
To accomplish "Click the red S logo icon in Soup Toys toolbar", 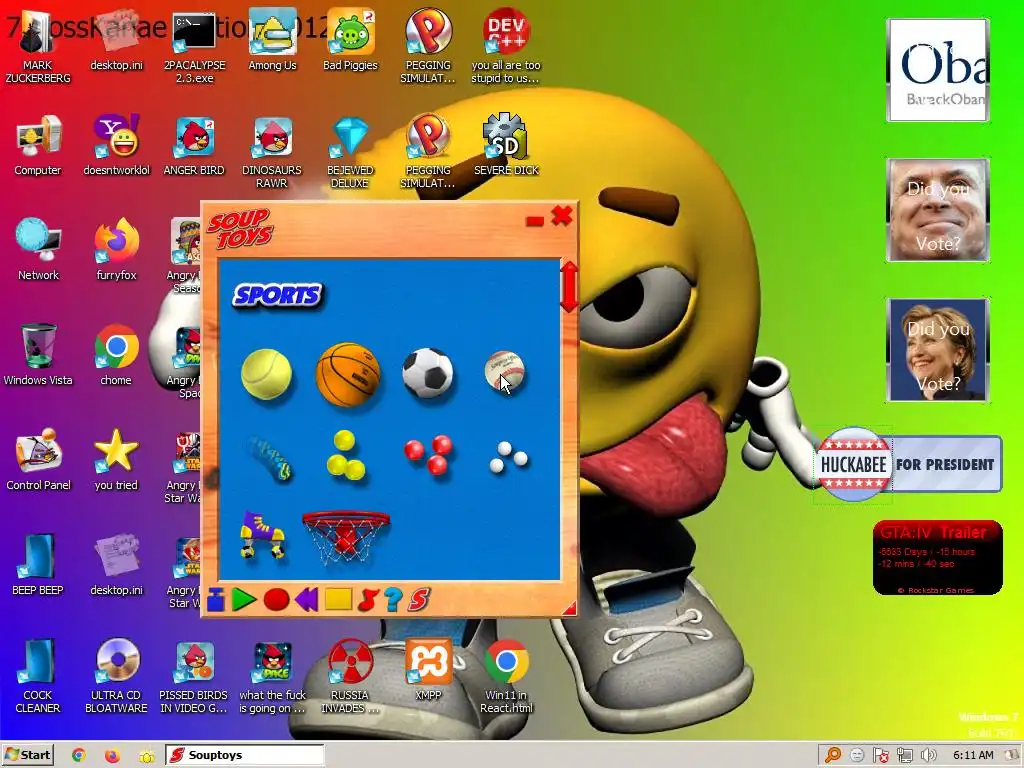I will click(420, 600).
